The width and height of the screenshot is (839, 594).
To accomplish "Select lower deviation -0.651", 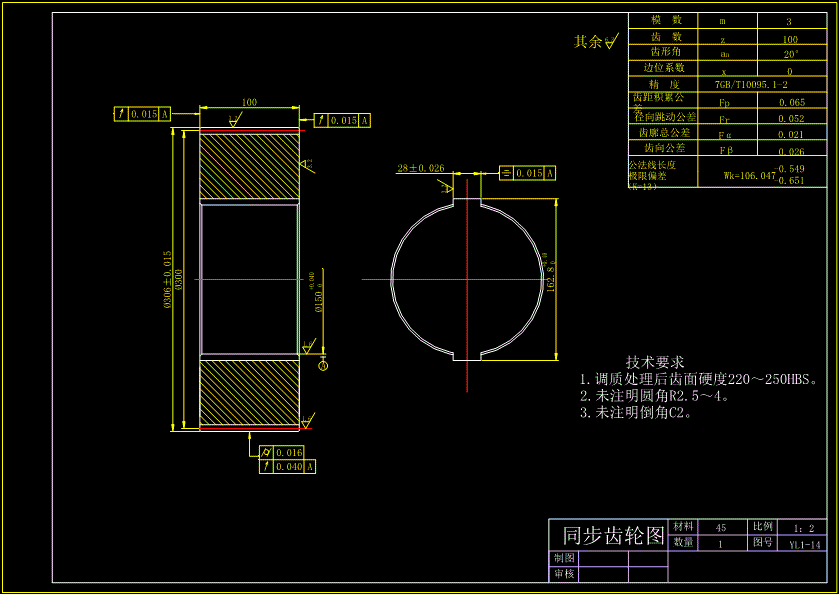I will pos(789,180).
